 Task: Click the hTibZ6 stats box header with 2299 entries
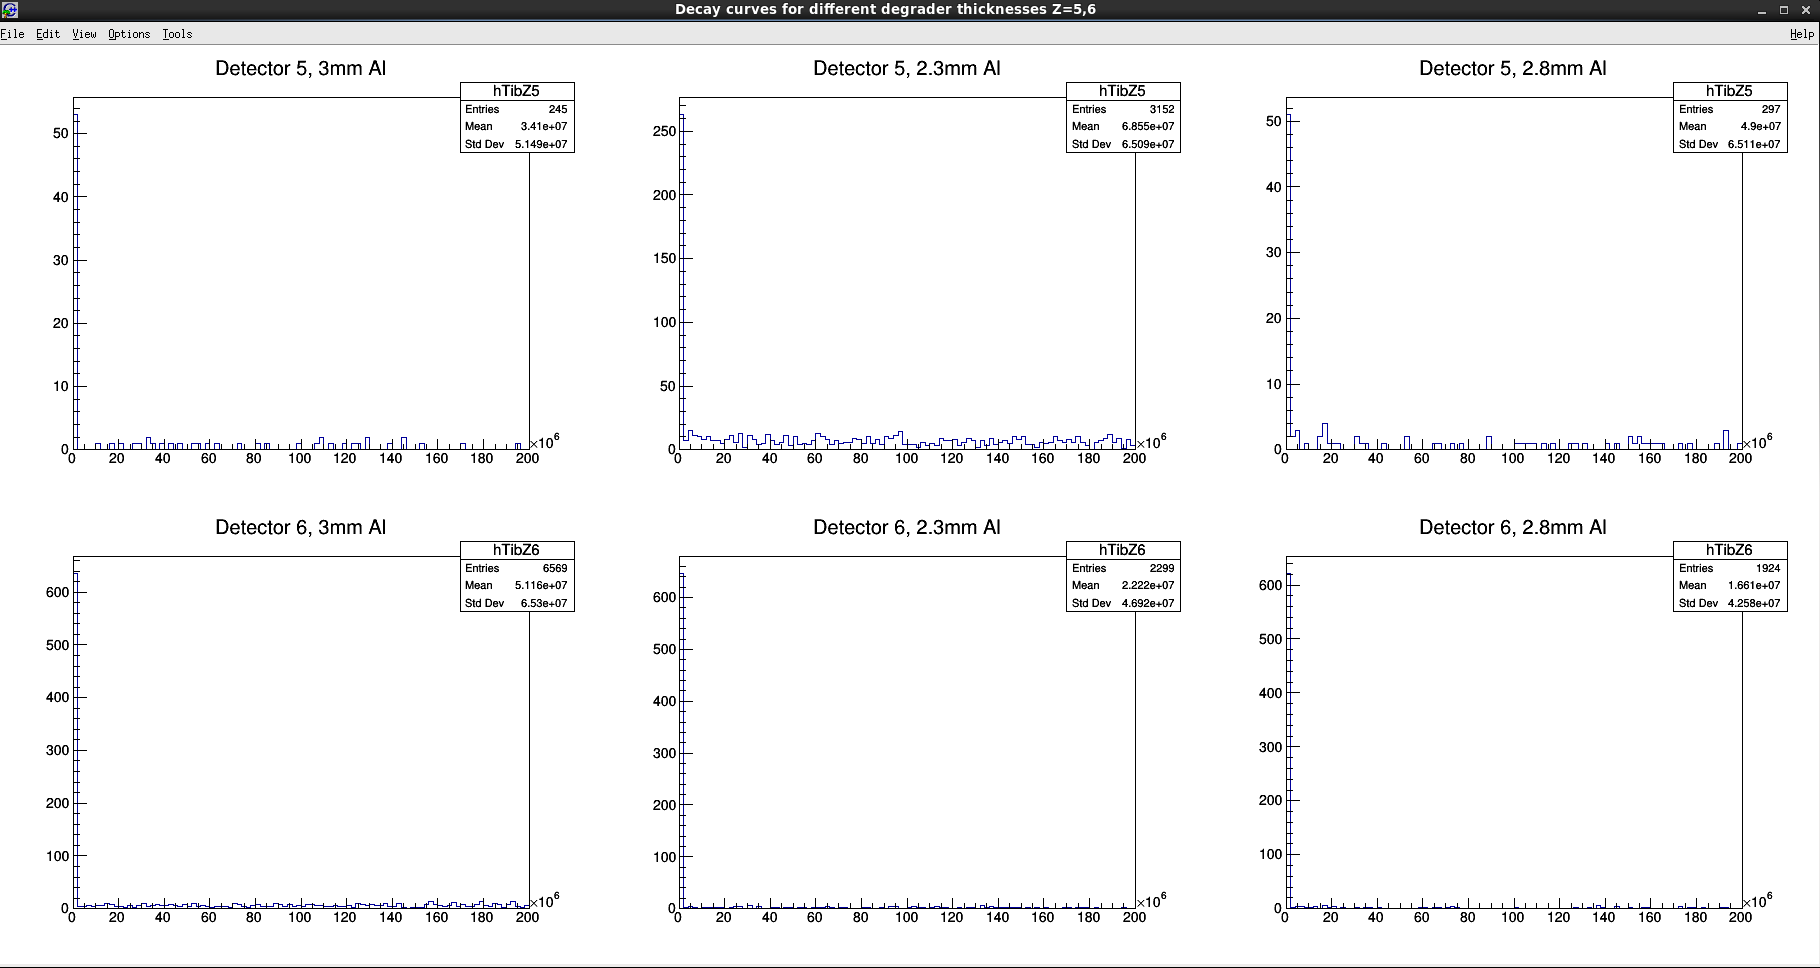1122,550
